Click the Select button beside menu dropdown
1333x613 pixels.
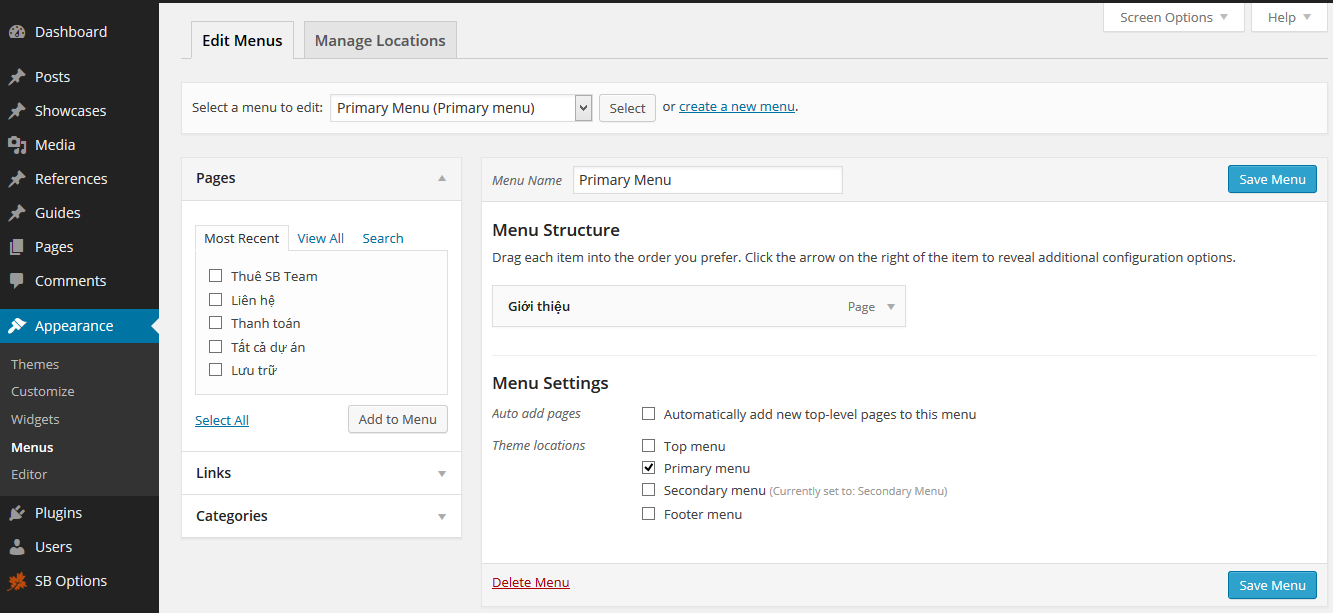[627, 108]
